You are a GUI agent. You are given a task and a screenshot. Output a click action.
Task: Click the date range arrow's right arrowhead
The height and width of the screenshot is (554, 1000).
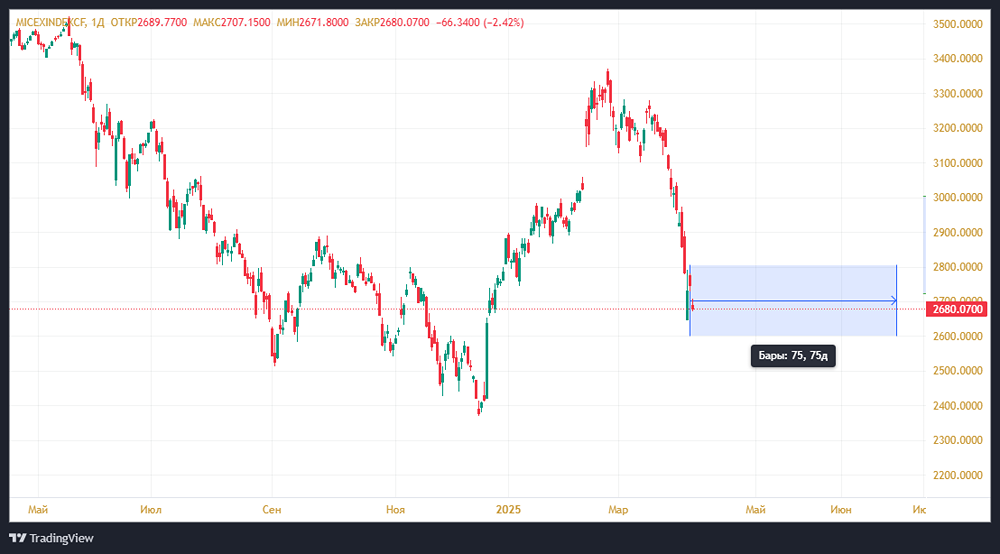(893, 301)
